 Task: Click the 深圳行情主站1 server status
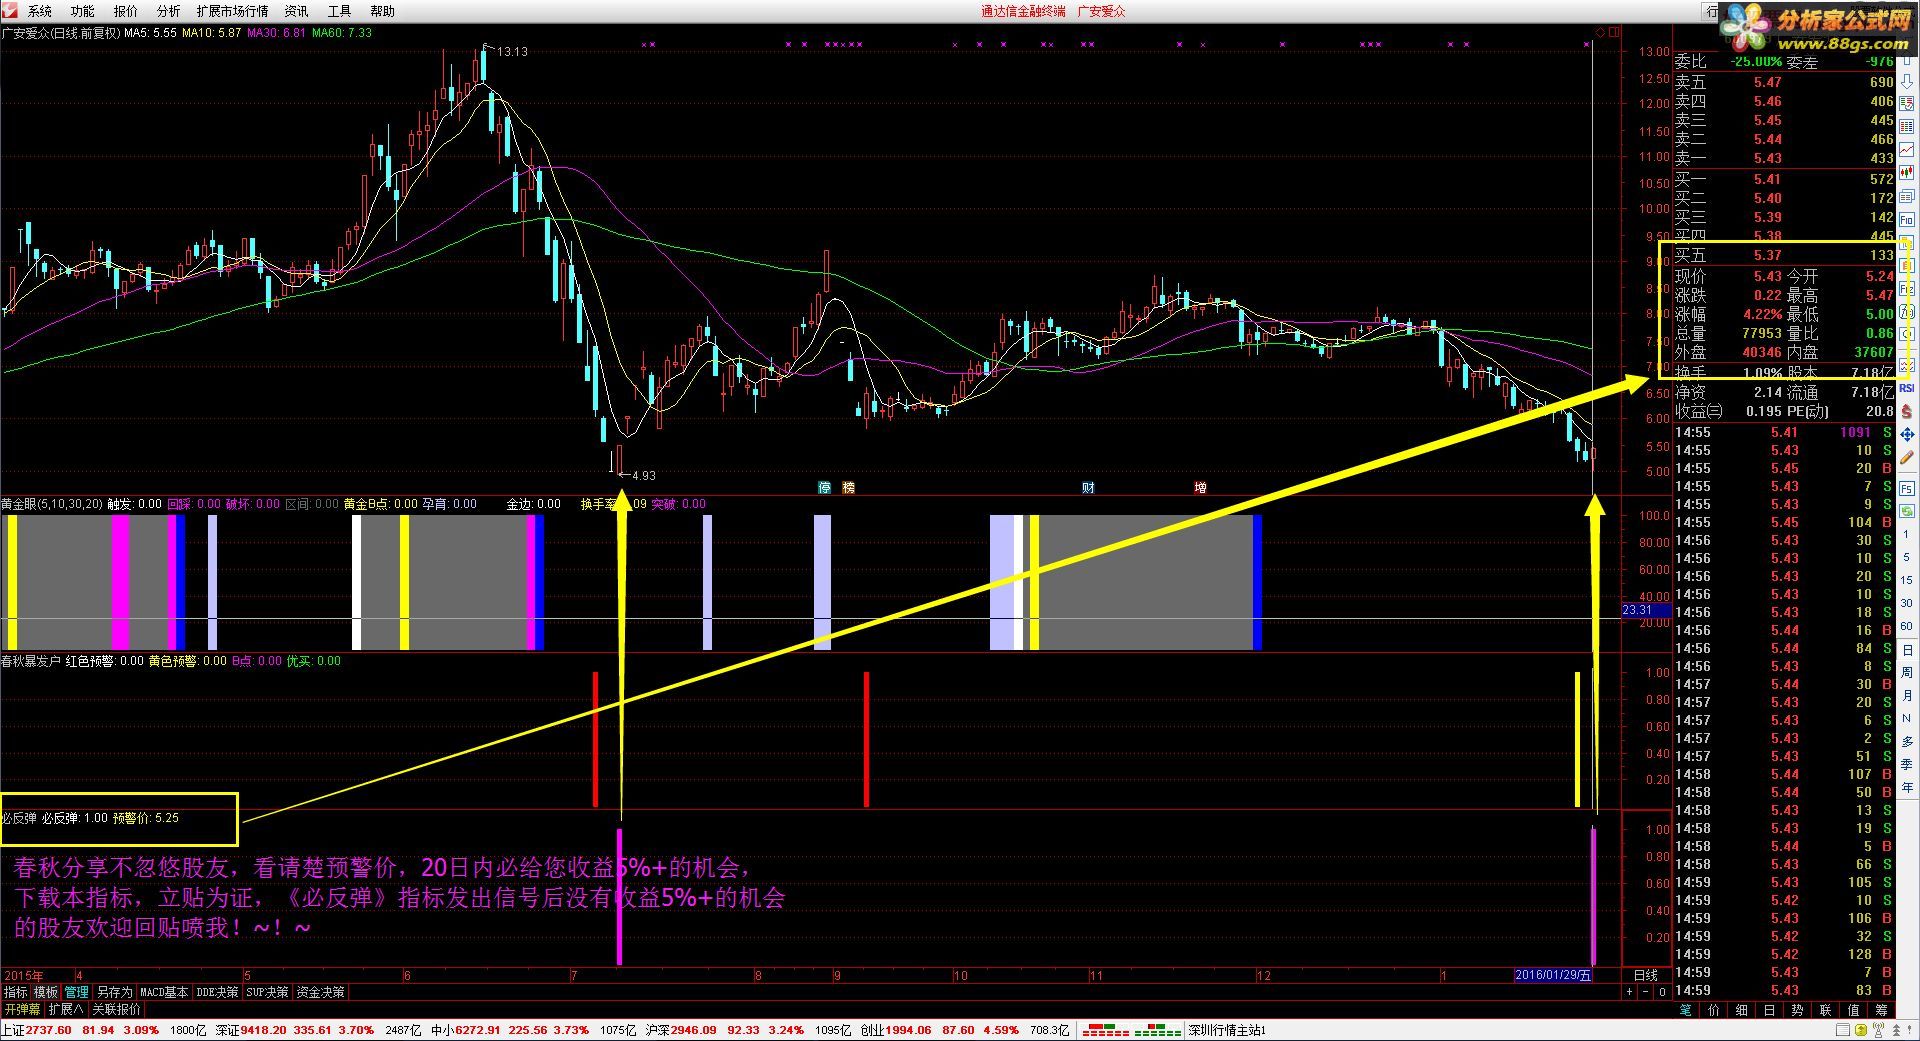pyautogui.click(x=1228, y=1030)
